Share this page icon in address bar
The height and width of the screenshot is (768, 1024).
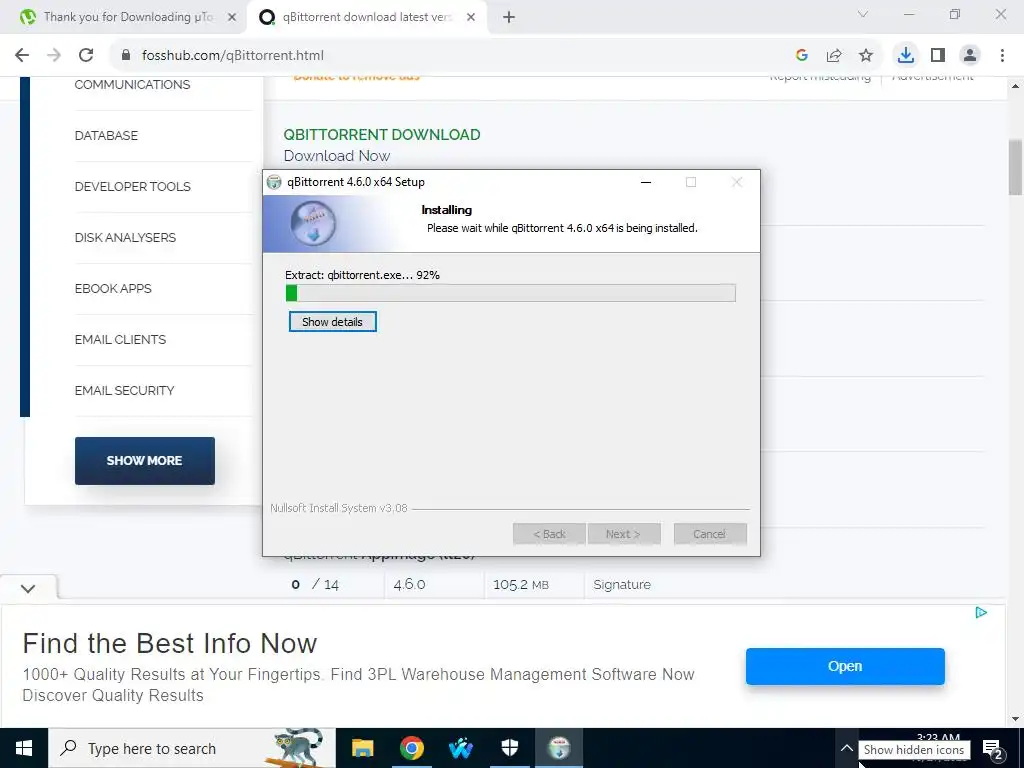tap(834, 56)
